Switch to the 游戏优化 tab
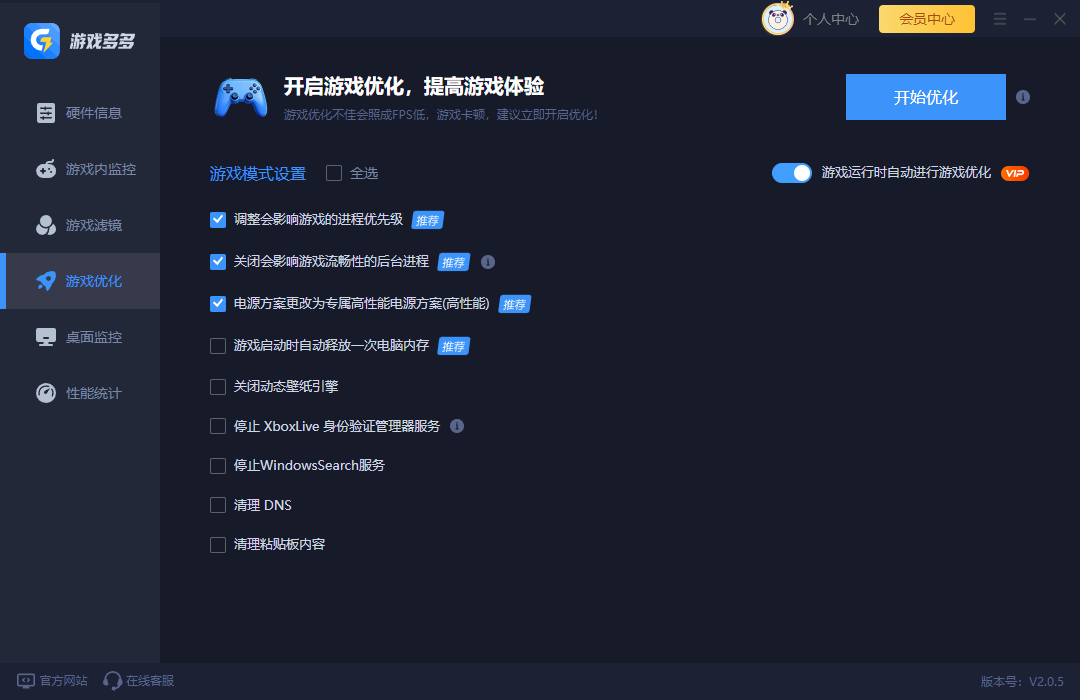The image size is (1080, 700). pos(80,281)
